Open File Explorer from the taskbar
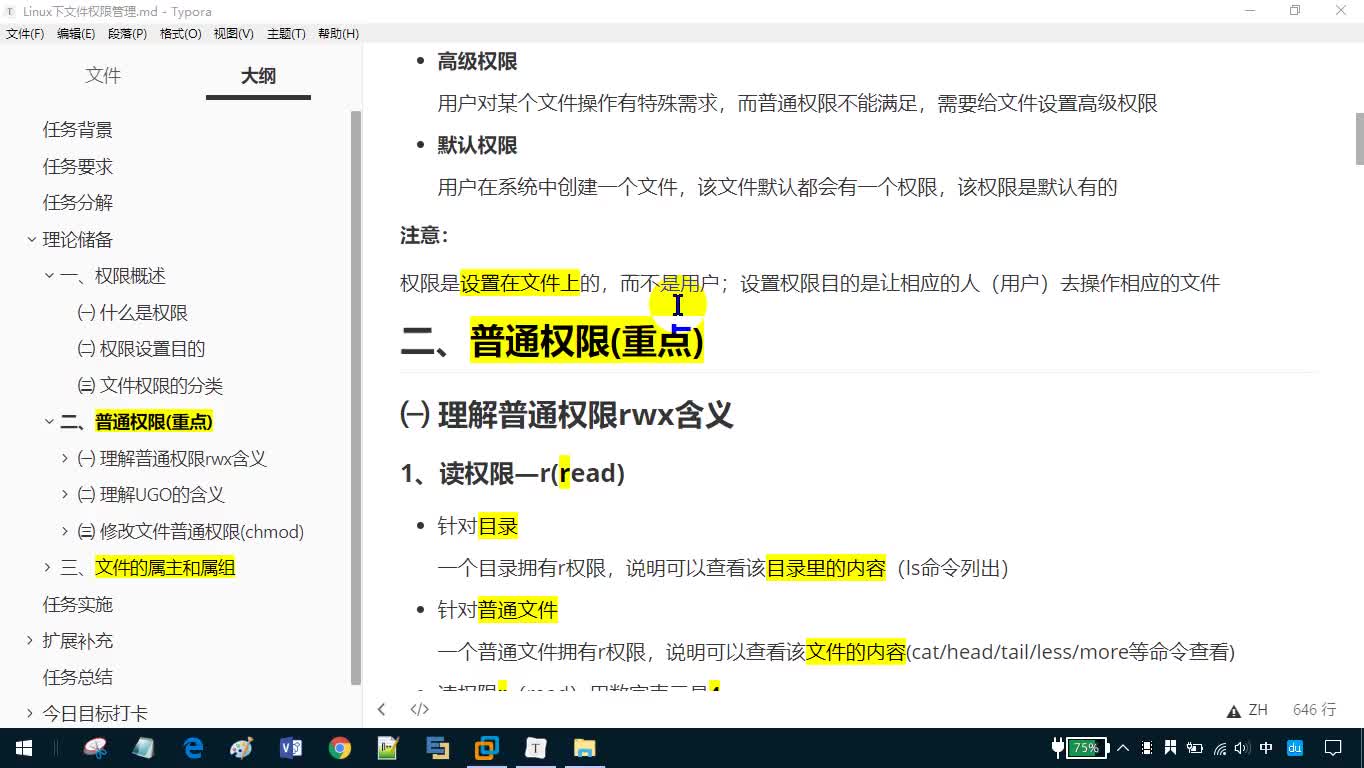 584,747
